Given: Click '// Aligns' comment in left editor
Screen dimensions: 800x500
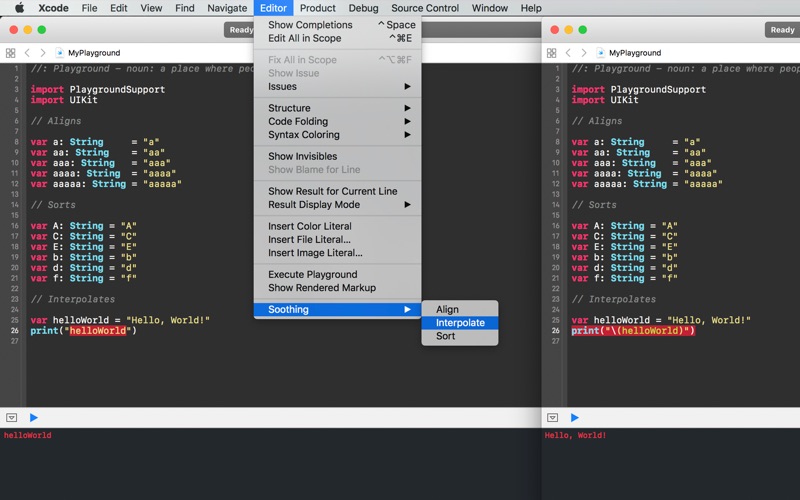Looking at the screenshot, I should coord(56,121).
